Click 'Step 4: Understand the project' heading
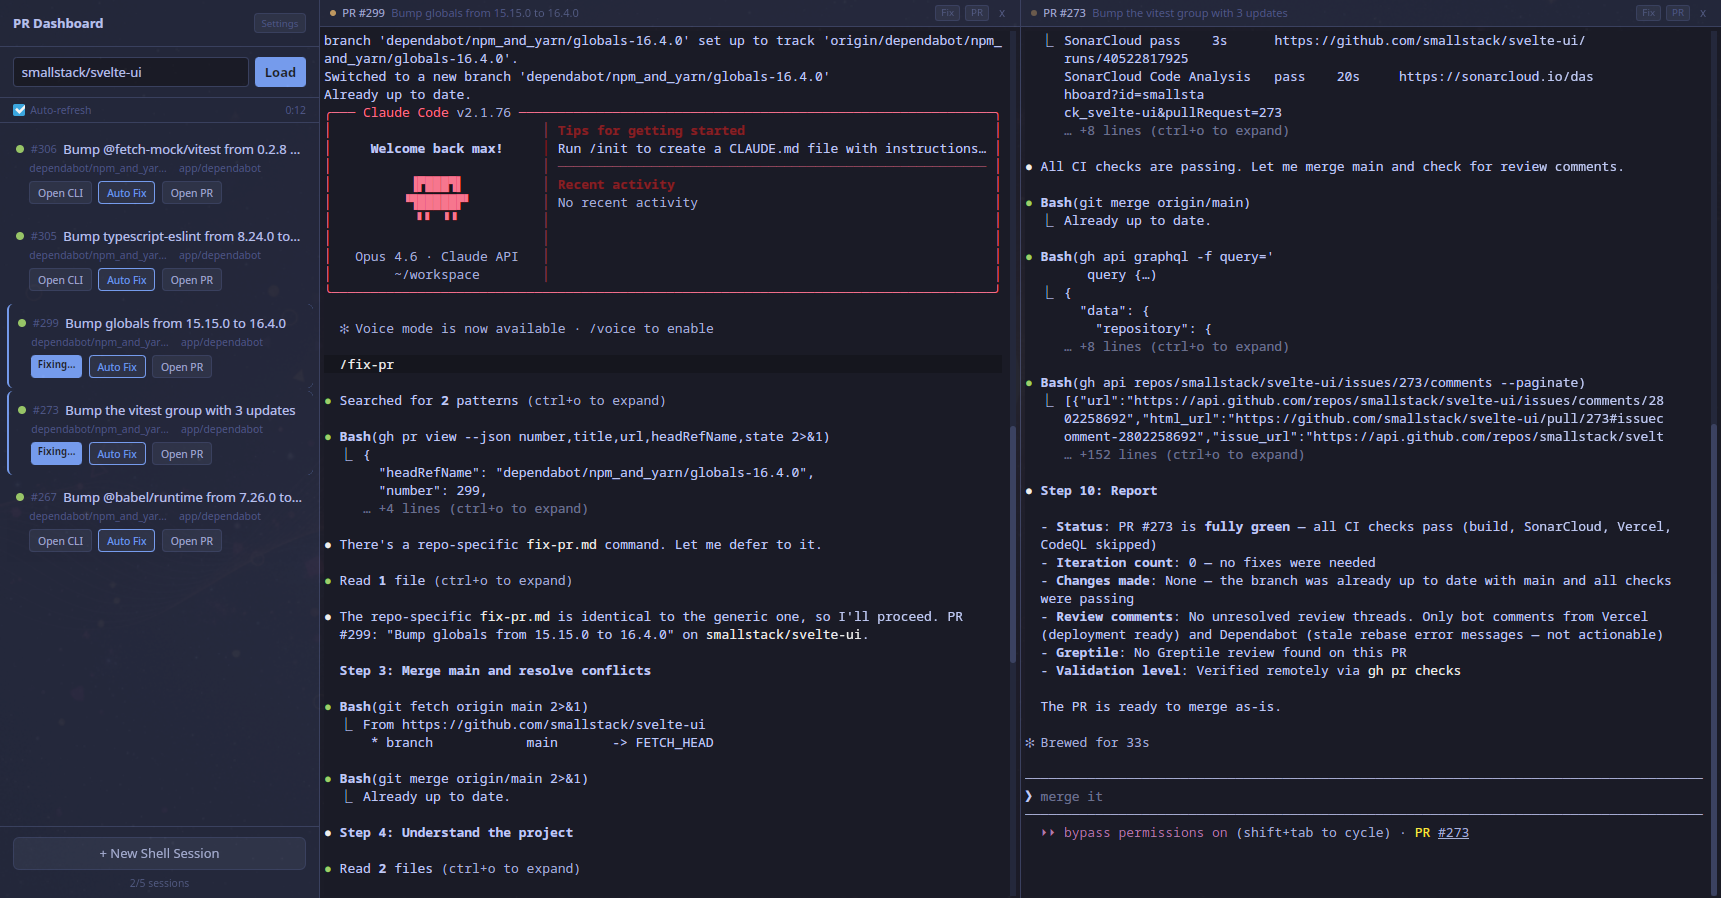1721x898 pixels. [x=456, y=833]
